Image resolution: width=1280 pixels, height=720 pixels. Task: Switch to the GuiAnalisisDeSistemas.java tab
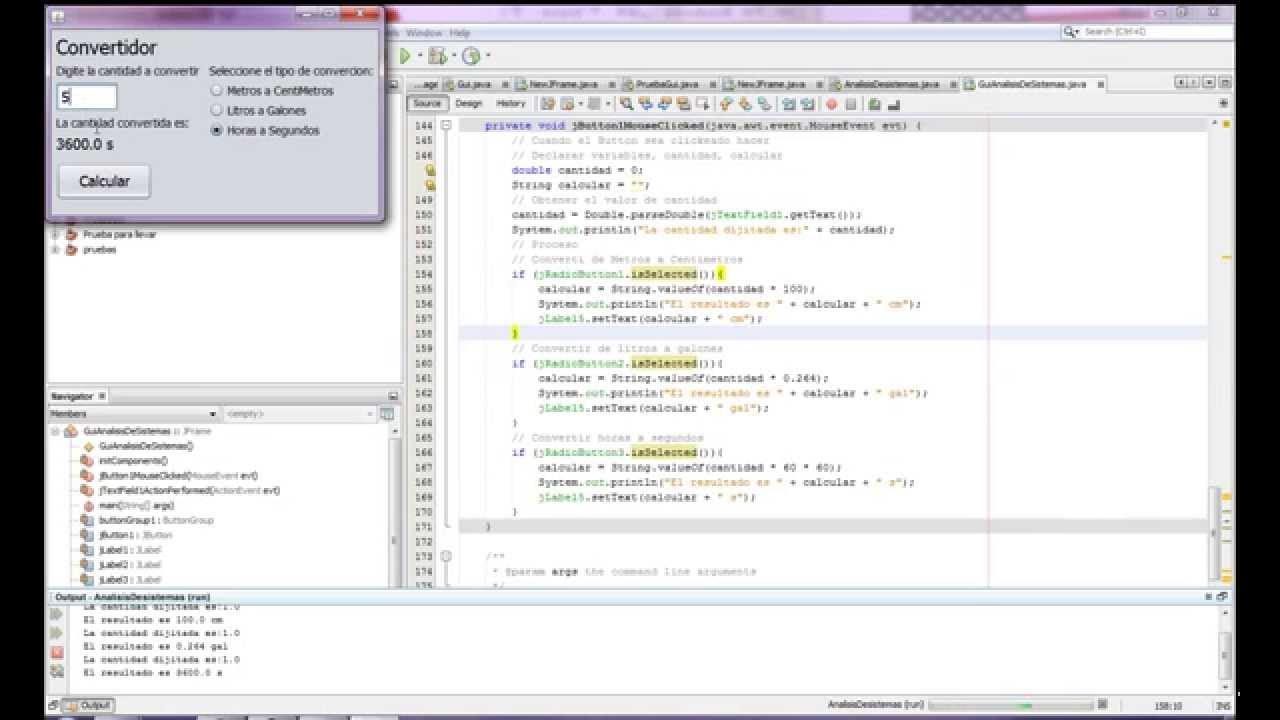pyautogui.click(x=1031, y=85)
